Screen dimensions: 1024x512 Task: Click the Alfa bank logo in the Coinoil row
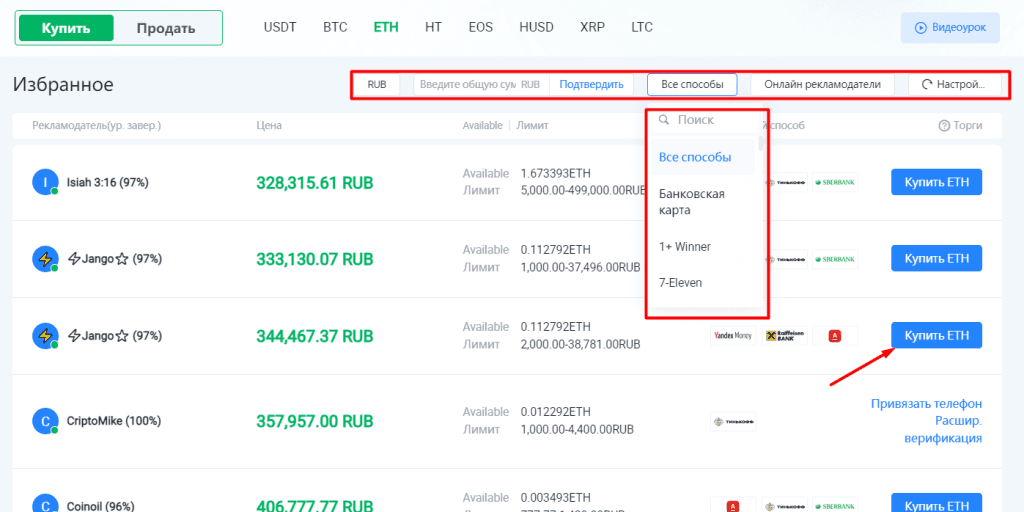click(x=733, y=505)
